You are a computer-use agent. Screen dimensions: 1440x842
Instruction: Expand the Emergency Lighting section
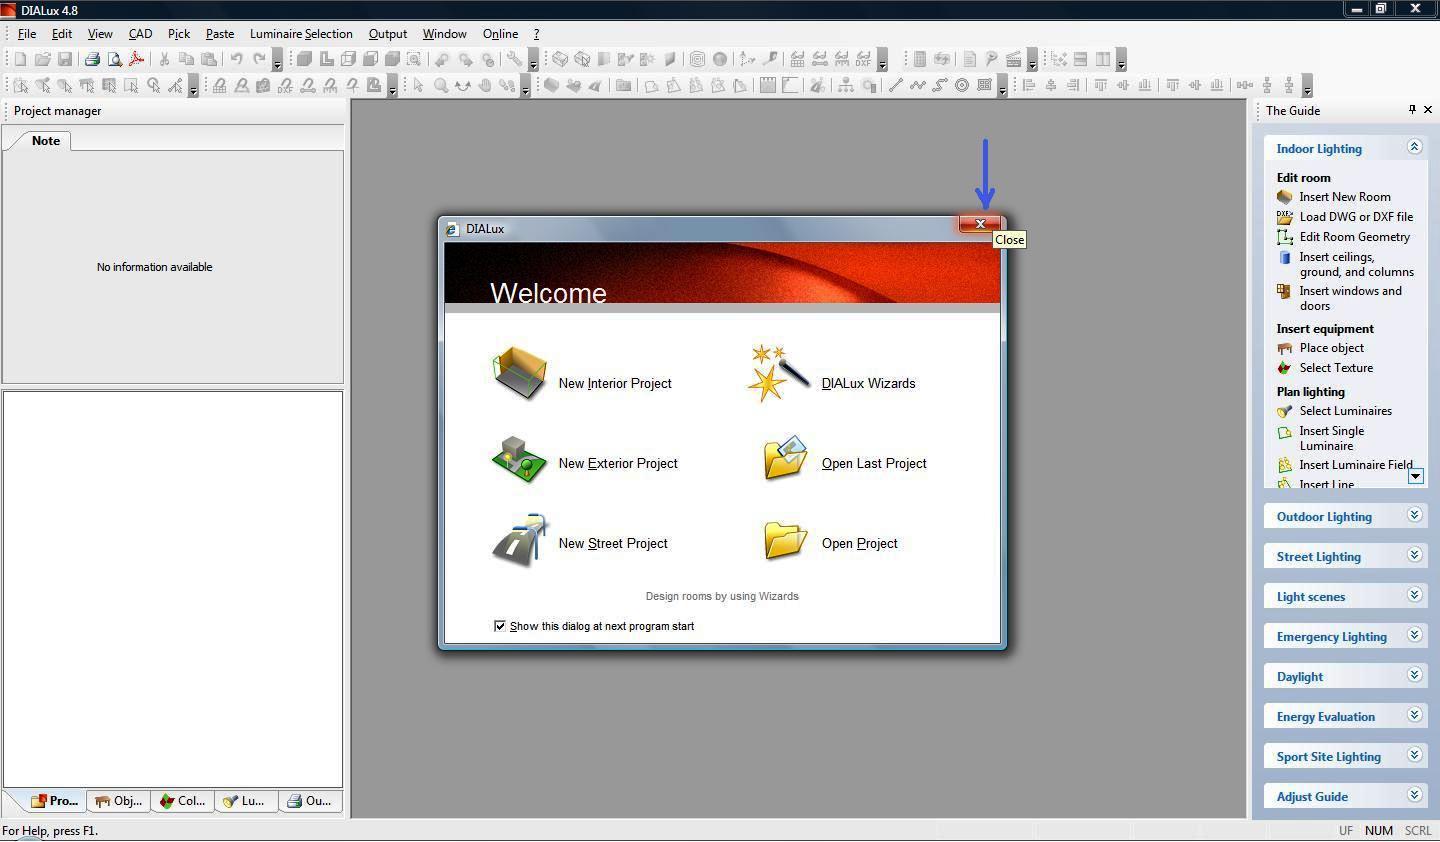pos(1414,635)
